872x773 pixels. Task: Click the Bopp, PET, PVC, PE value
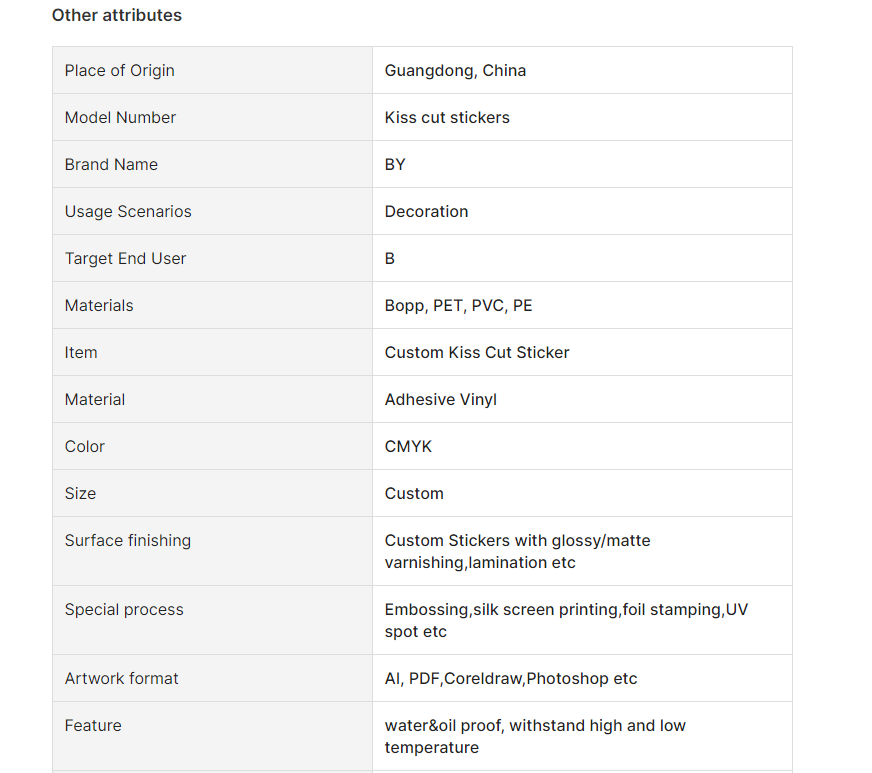coord(458,305)
